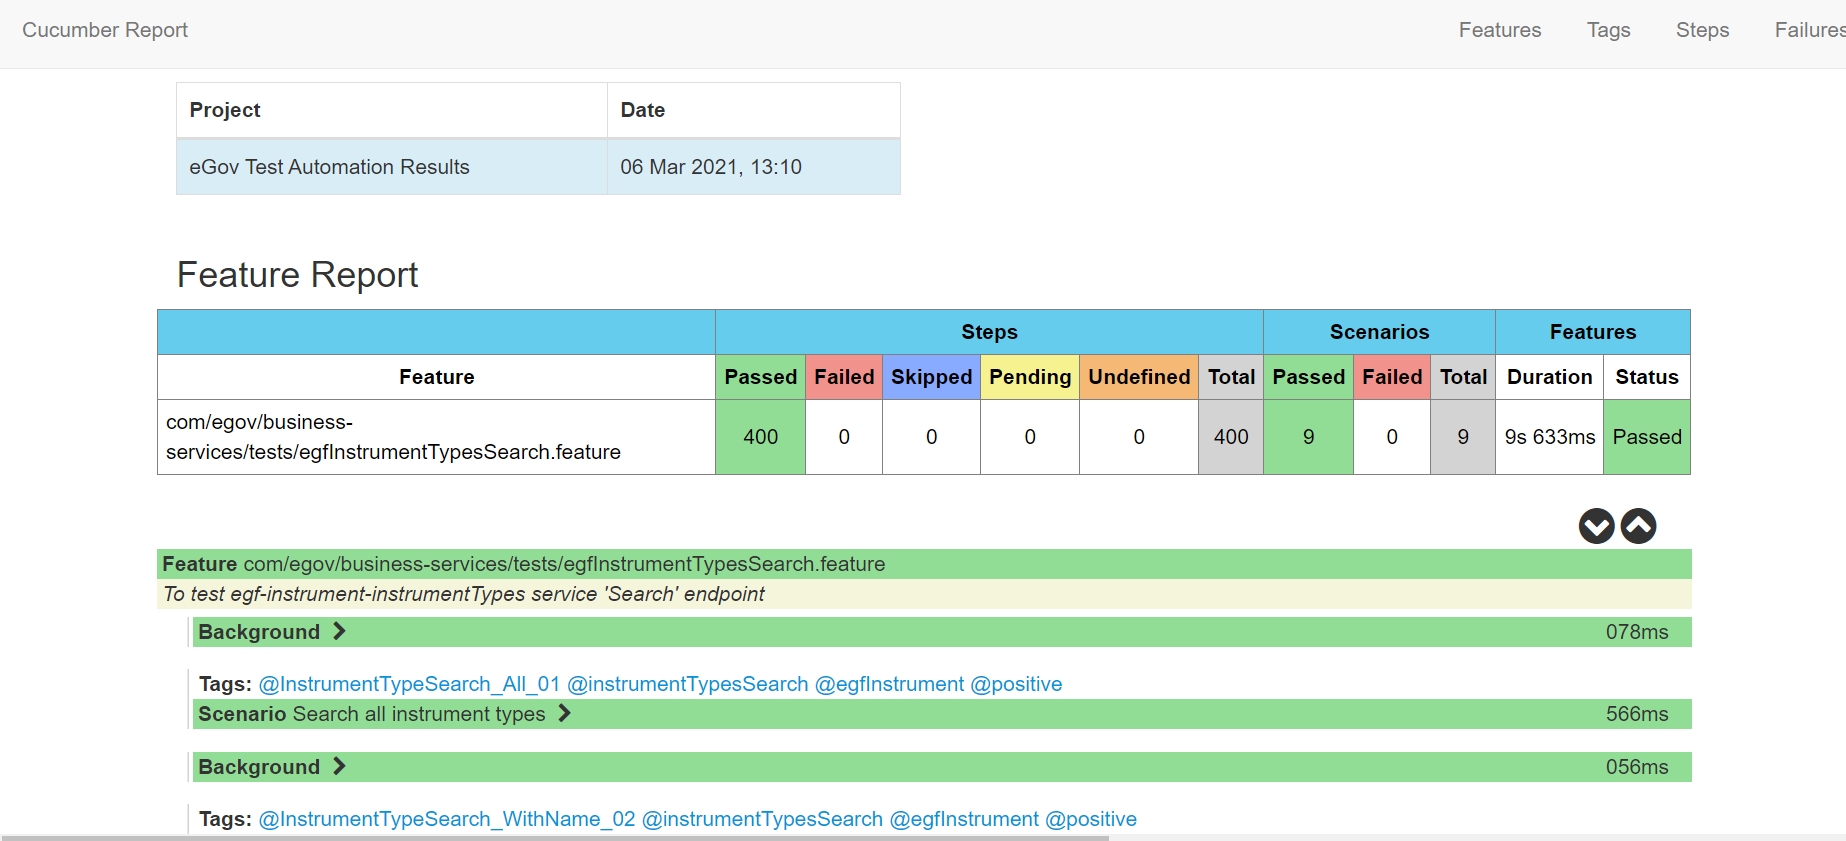Open the Failures navigation item
This screenshot has height=841, width=1846.
click(1808, 30)
